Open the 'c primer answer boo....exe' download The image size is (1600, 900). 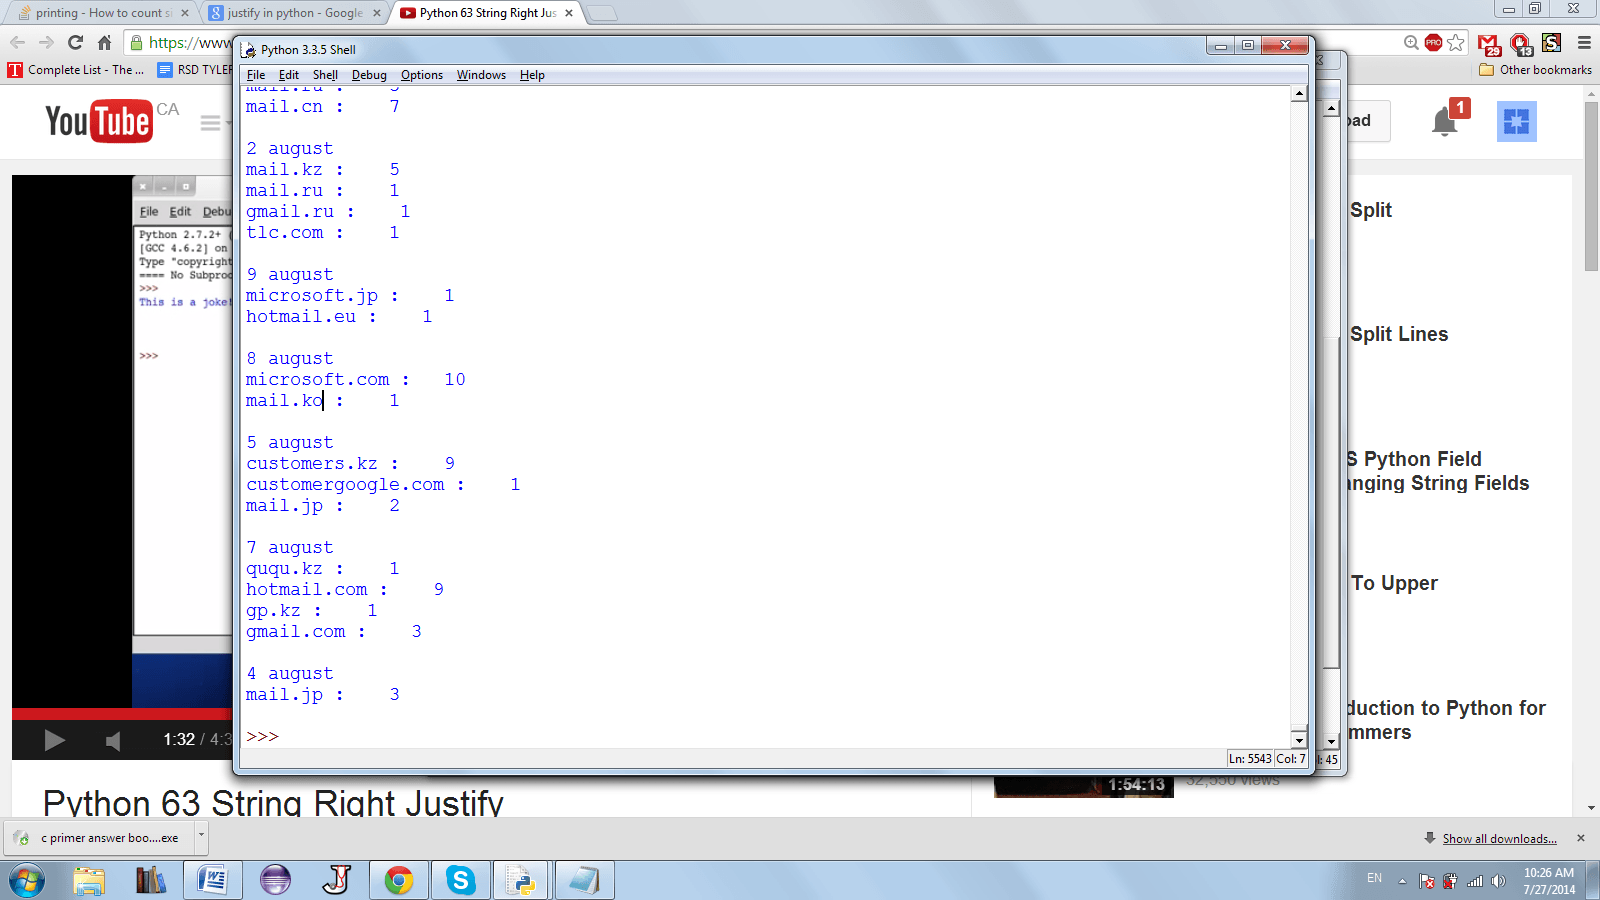(x=100, y=838)
